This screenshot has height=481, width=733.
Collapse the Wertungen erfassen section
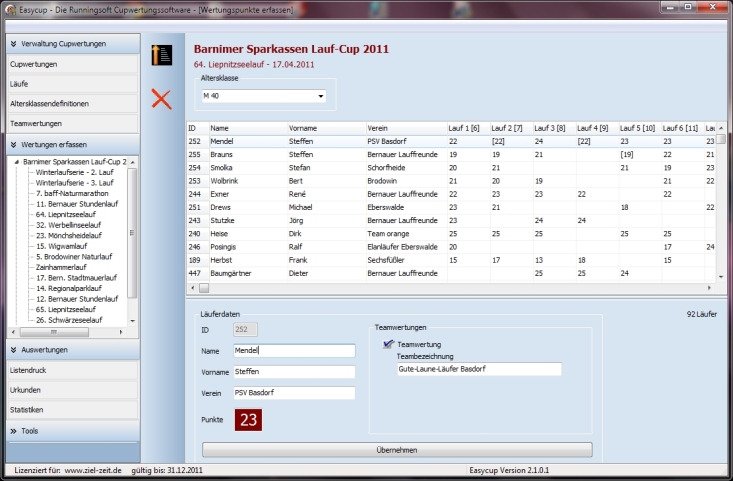12,145
